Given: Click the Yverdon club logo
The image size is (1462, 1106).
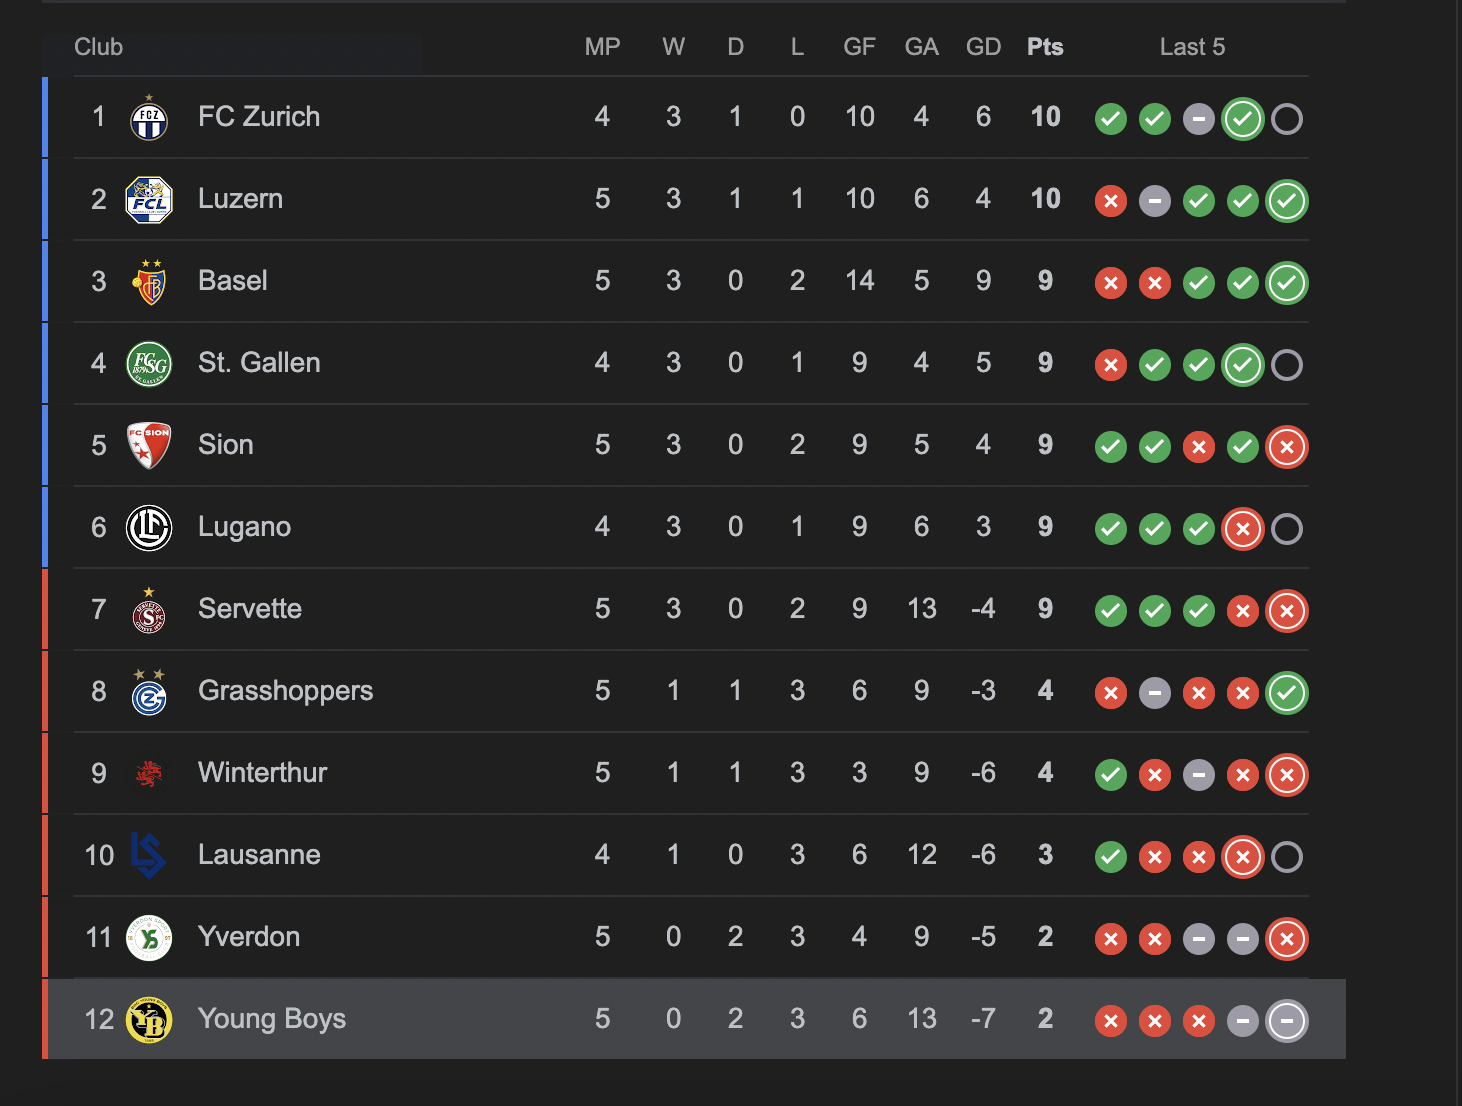Looking at the screenshot, I should 149,937.
